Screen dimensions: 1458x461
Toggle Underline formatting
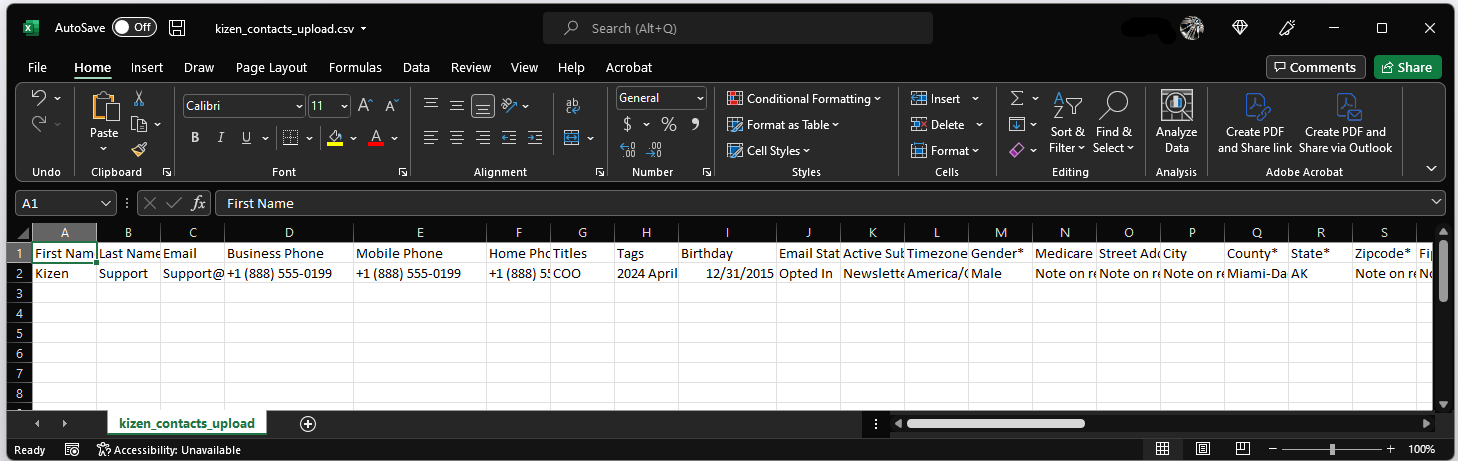pos(246,138)
